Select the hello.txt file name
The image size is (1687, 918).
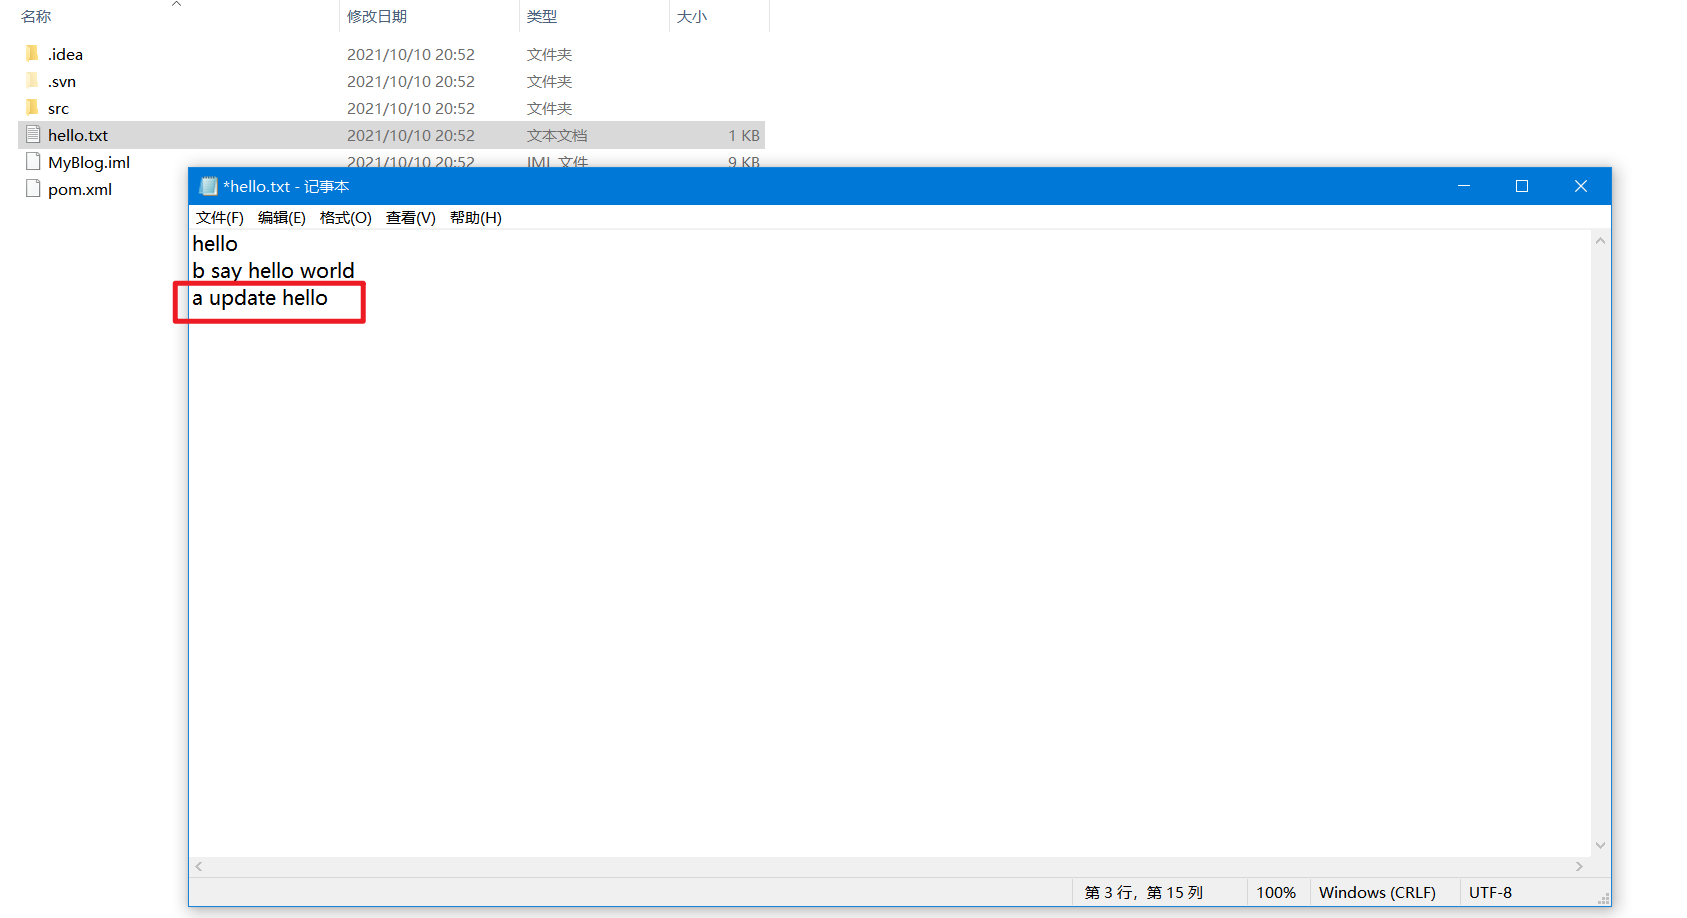[78, 135]
